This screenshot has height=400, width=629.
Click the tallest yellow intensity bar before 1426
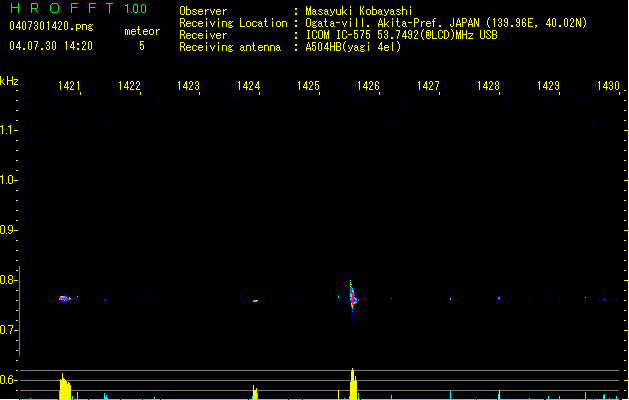point(353,384)
